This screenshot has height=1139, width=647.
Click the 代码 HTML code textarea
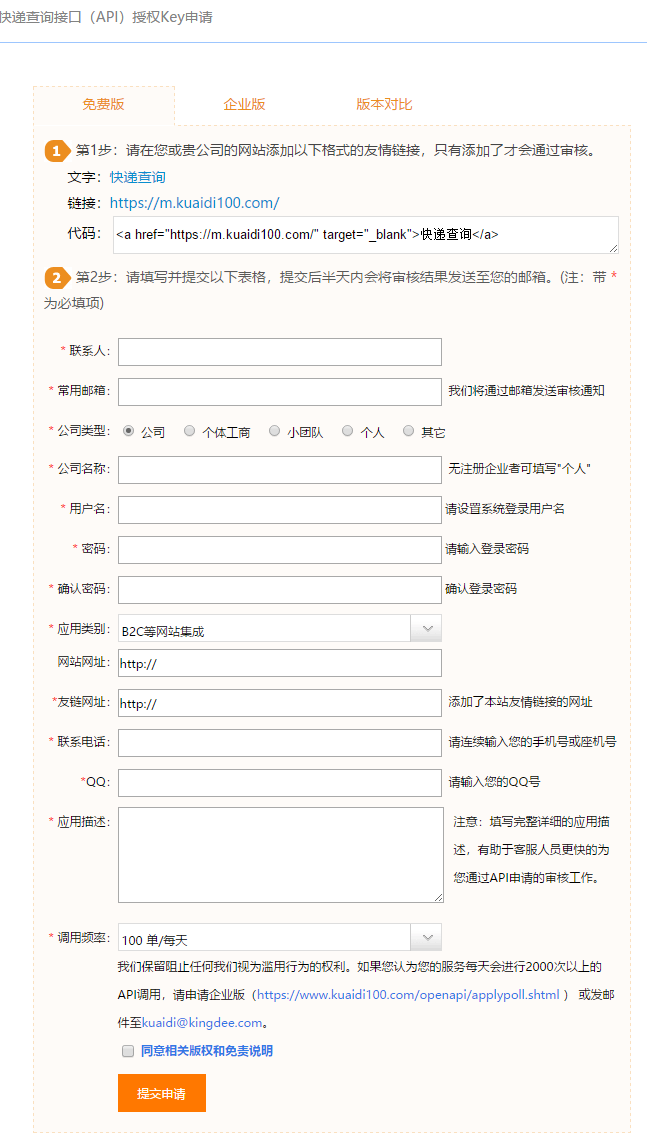[x=365, y=235]
